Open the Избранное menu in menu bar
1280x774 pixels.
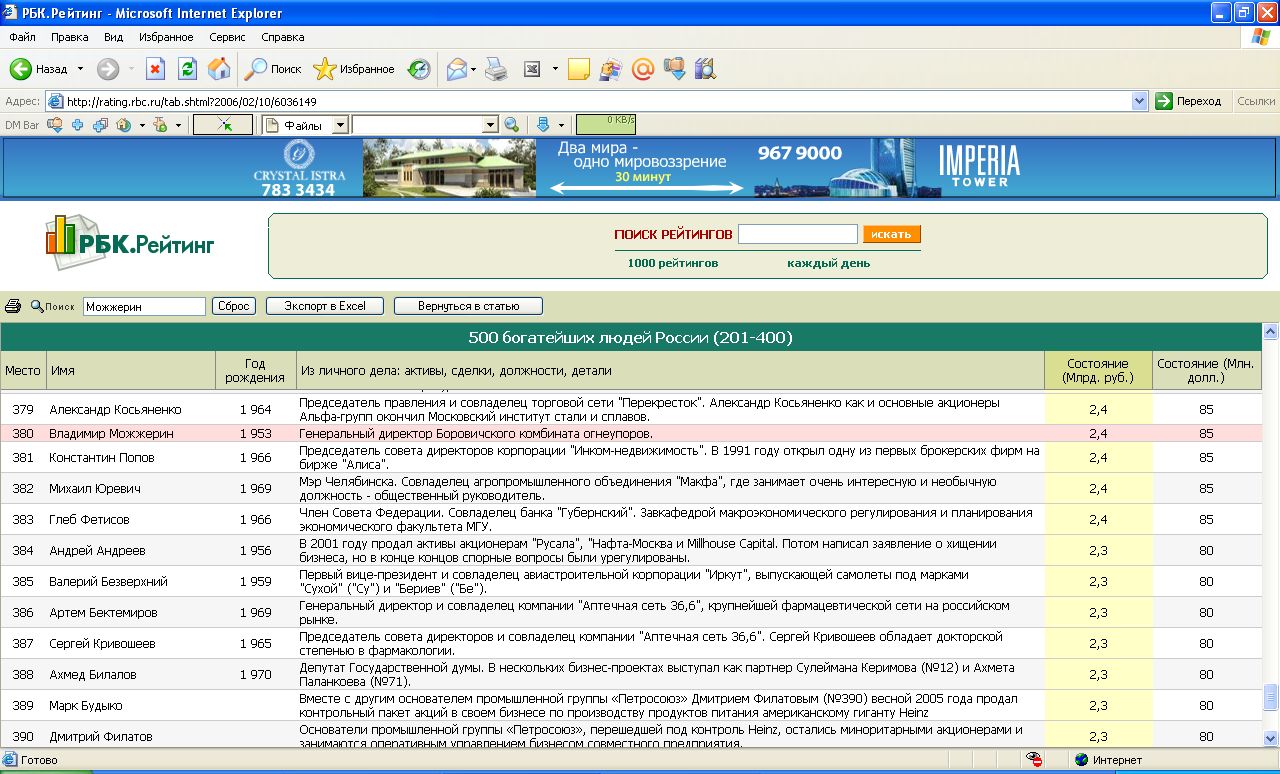click(x=166, y=37)
